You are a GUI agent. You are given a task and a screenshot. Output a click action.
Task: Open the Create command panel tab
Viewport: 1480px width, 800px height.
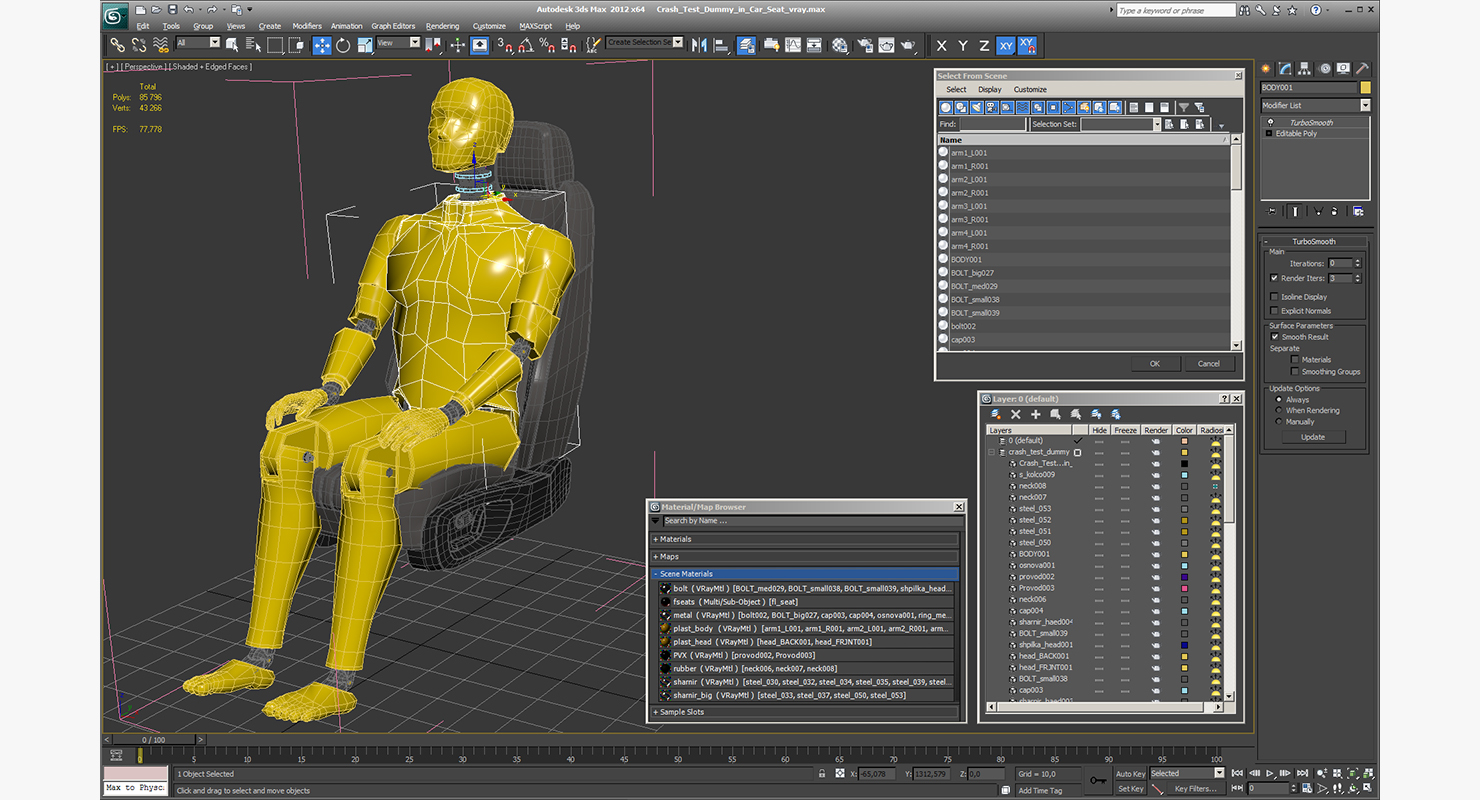click(1266, 69)
